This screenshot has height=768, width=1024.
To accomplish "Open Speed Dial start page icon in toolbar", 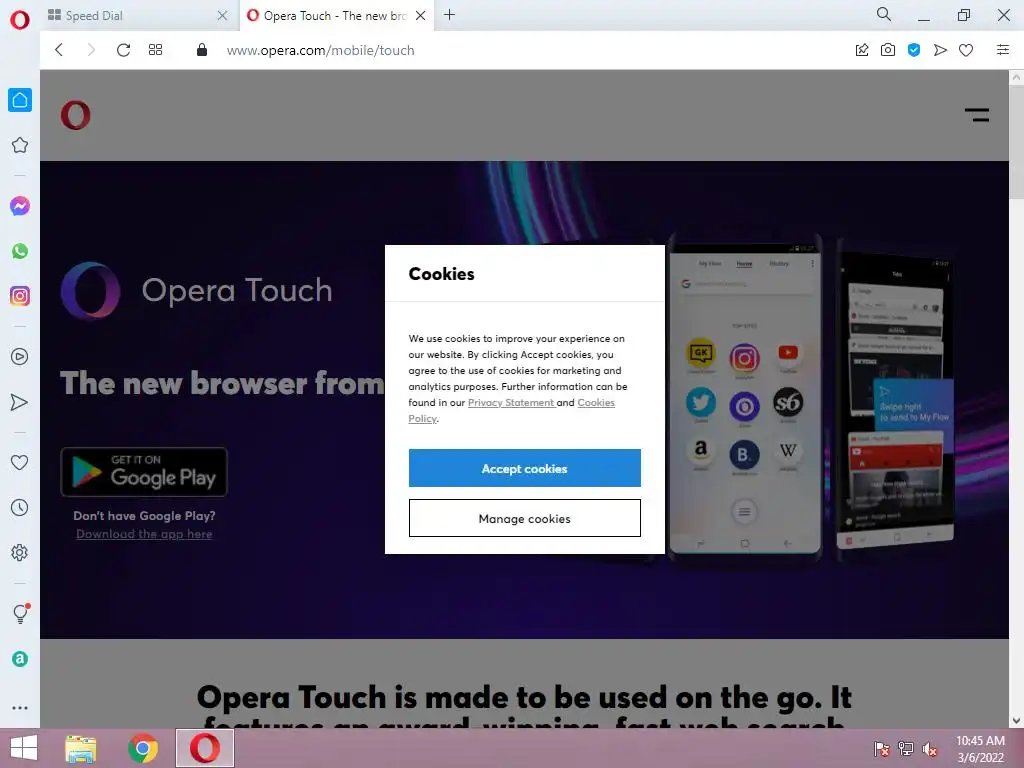I will point(155,50).
